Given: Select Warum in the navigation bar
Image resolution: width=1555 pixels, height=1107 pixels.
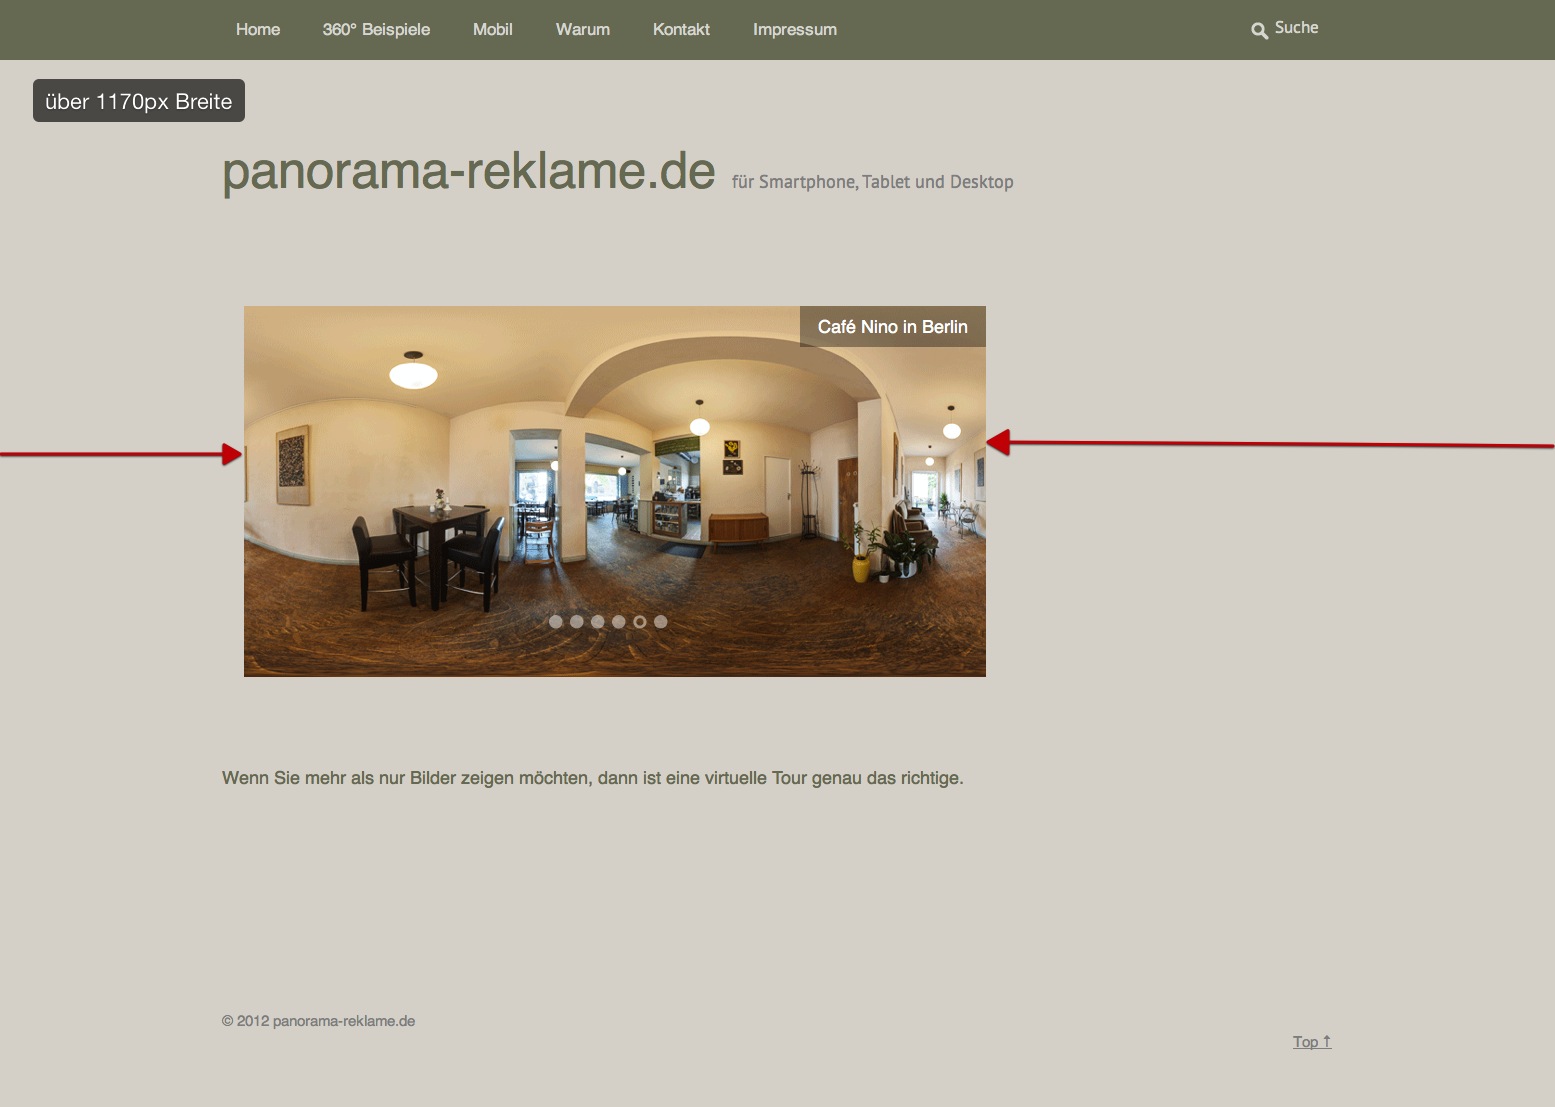Looking at the screenshot, I should point(582,30).
